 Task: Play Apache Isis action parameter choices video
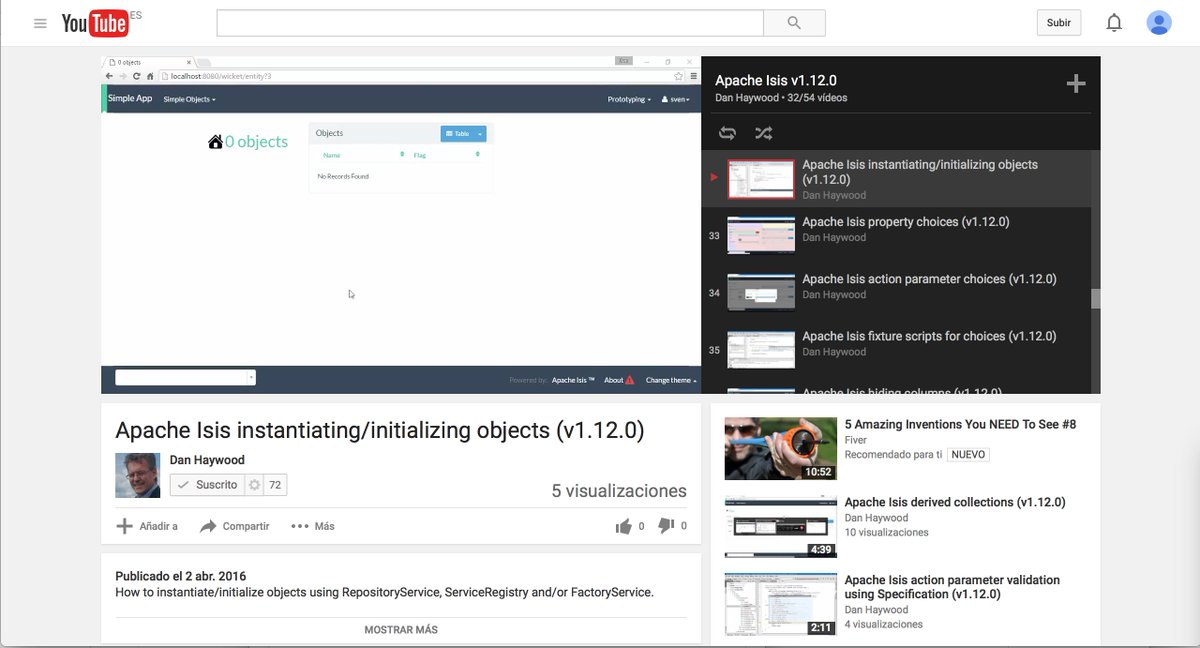point(929,279)
